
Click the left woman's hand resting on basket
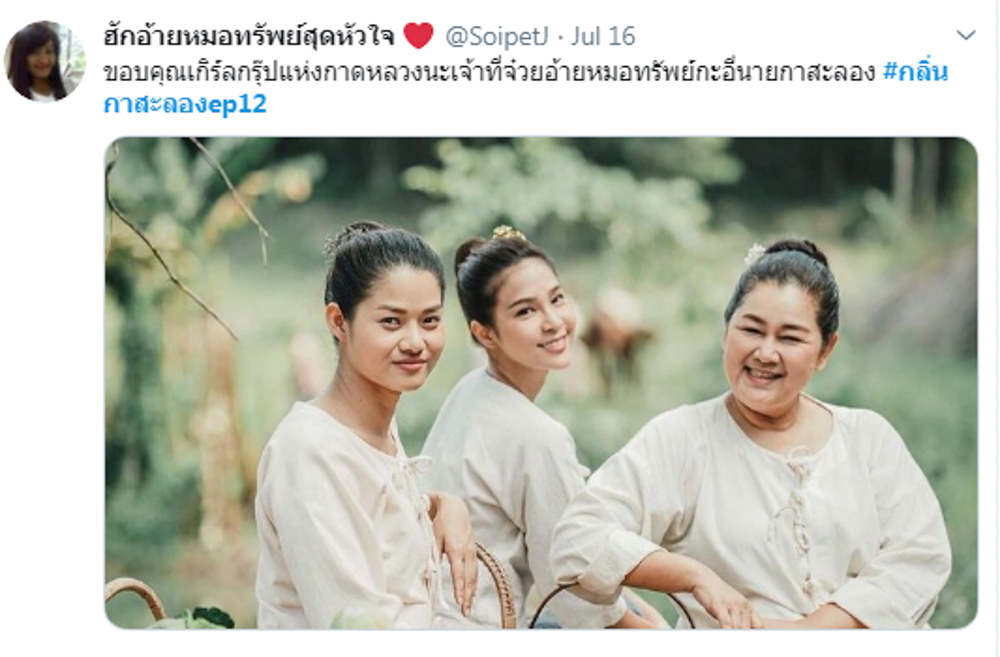[453, 548]
